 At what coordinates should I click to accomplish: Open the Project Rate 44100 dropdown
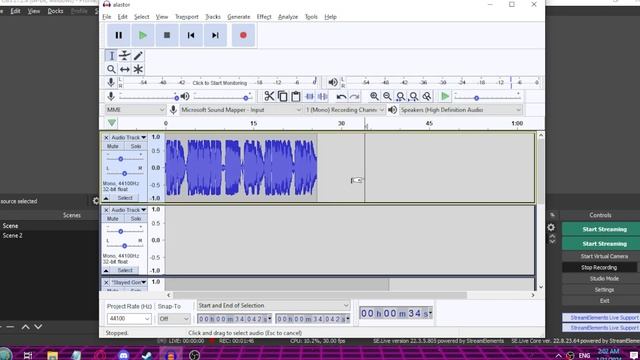coord(129,319)
